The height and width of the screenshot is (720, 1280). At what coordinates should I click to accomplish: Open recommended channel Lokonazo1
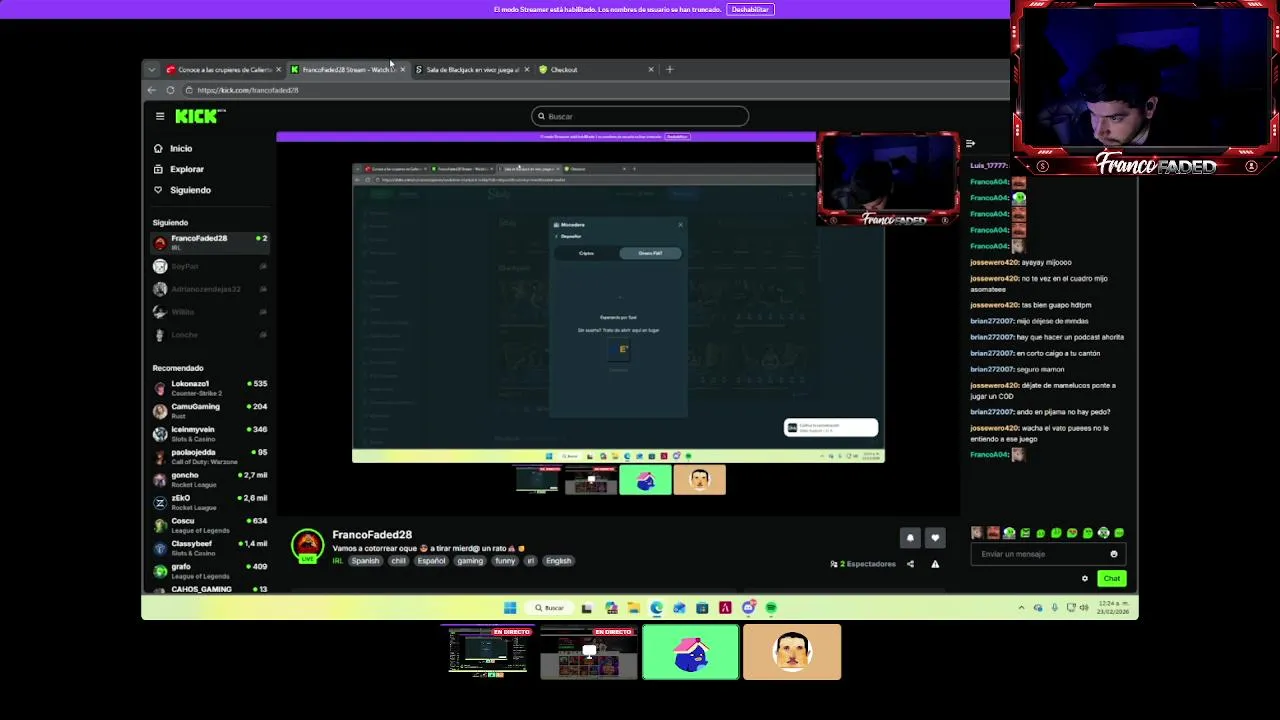pyautogui.click(x=210, y=388)
